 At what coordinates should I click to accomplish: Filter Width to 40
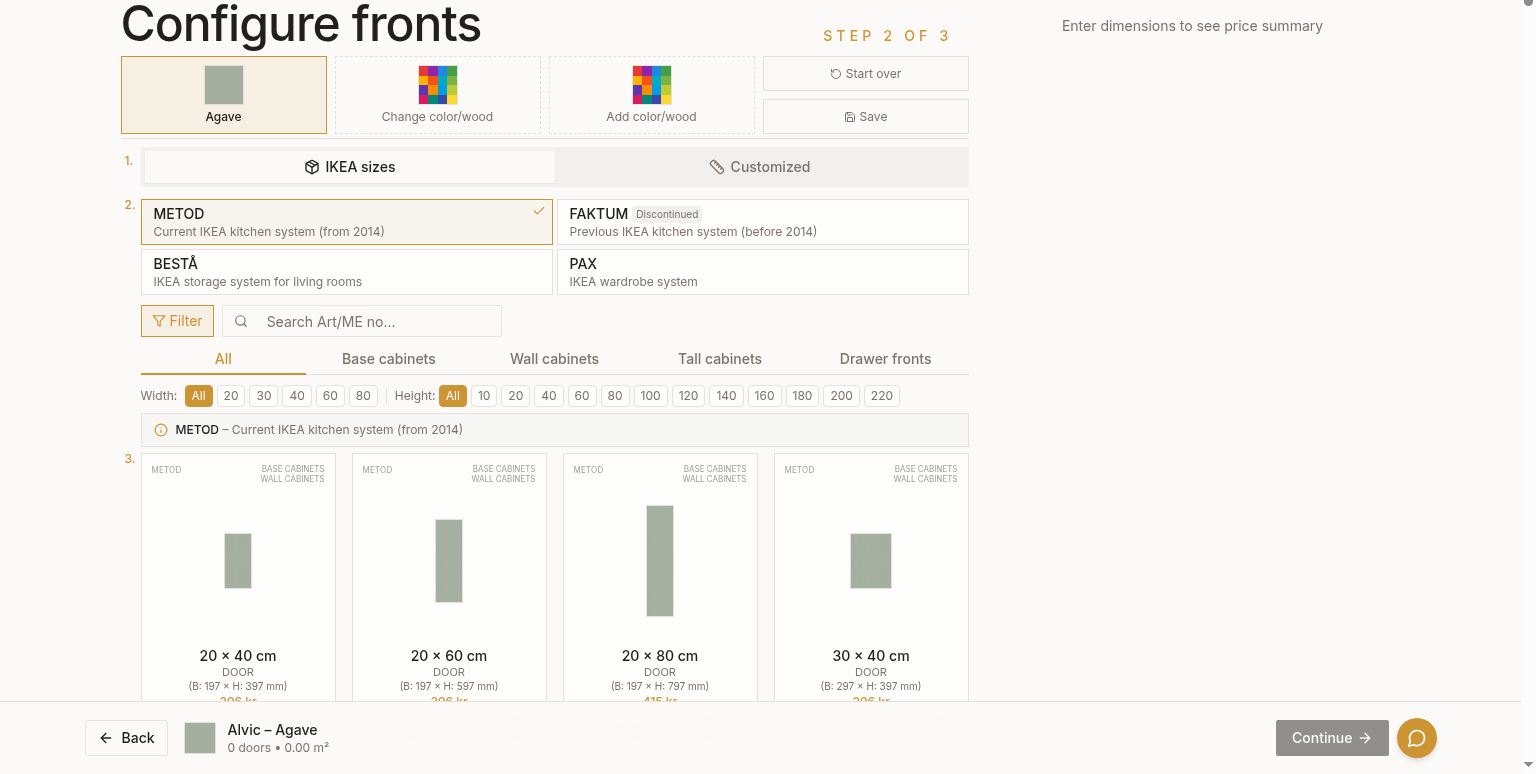pyautogui.click(x=297, y=396)
